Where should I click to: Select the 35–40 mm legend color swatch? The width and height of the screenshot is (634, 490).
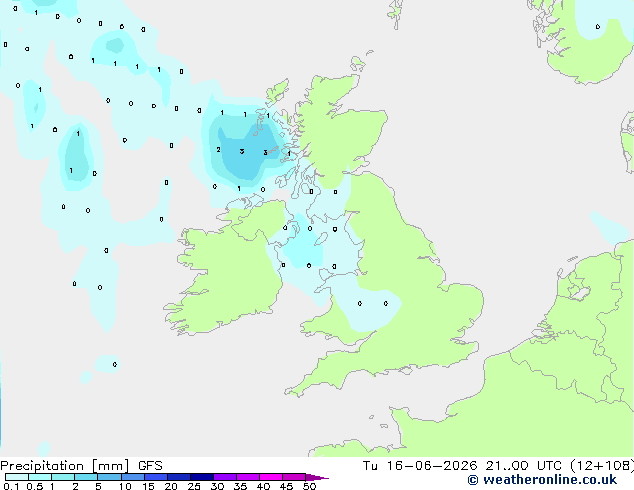(248, 477)
